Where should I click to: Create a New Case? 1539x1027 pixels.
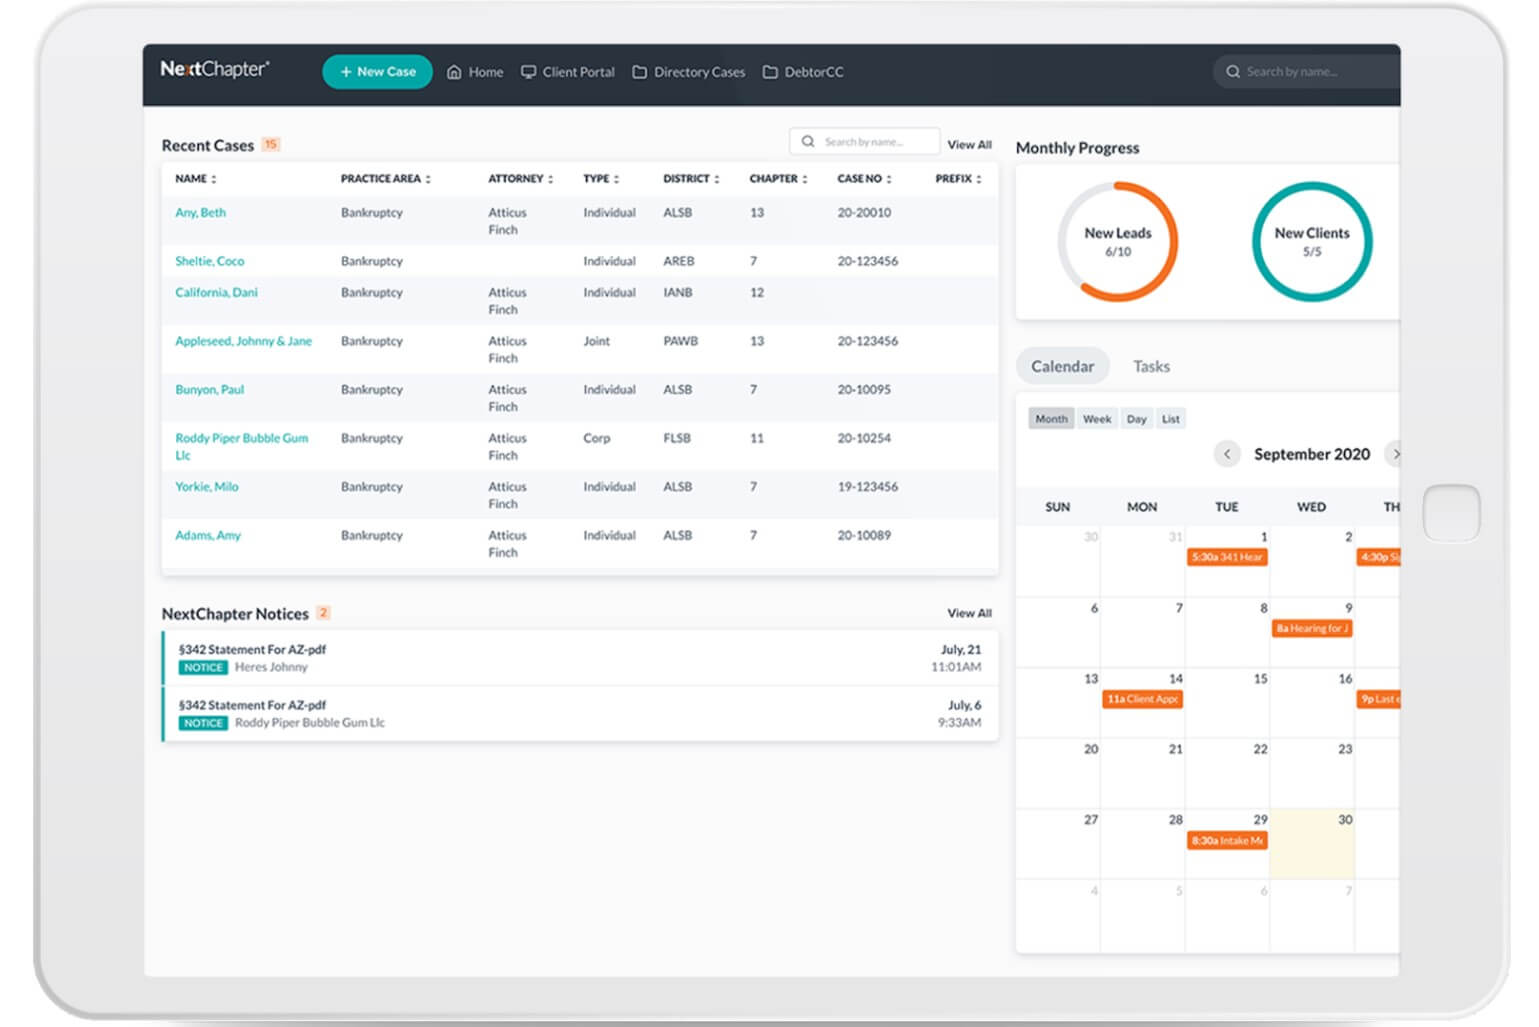coord(377,72)
